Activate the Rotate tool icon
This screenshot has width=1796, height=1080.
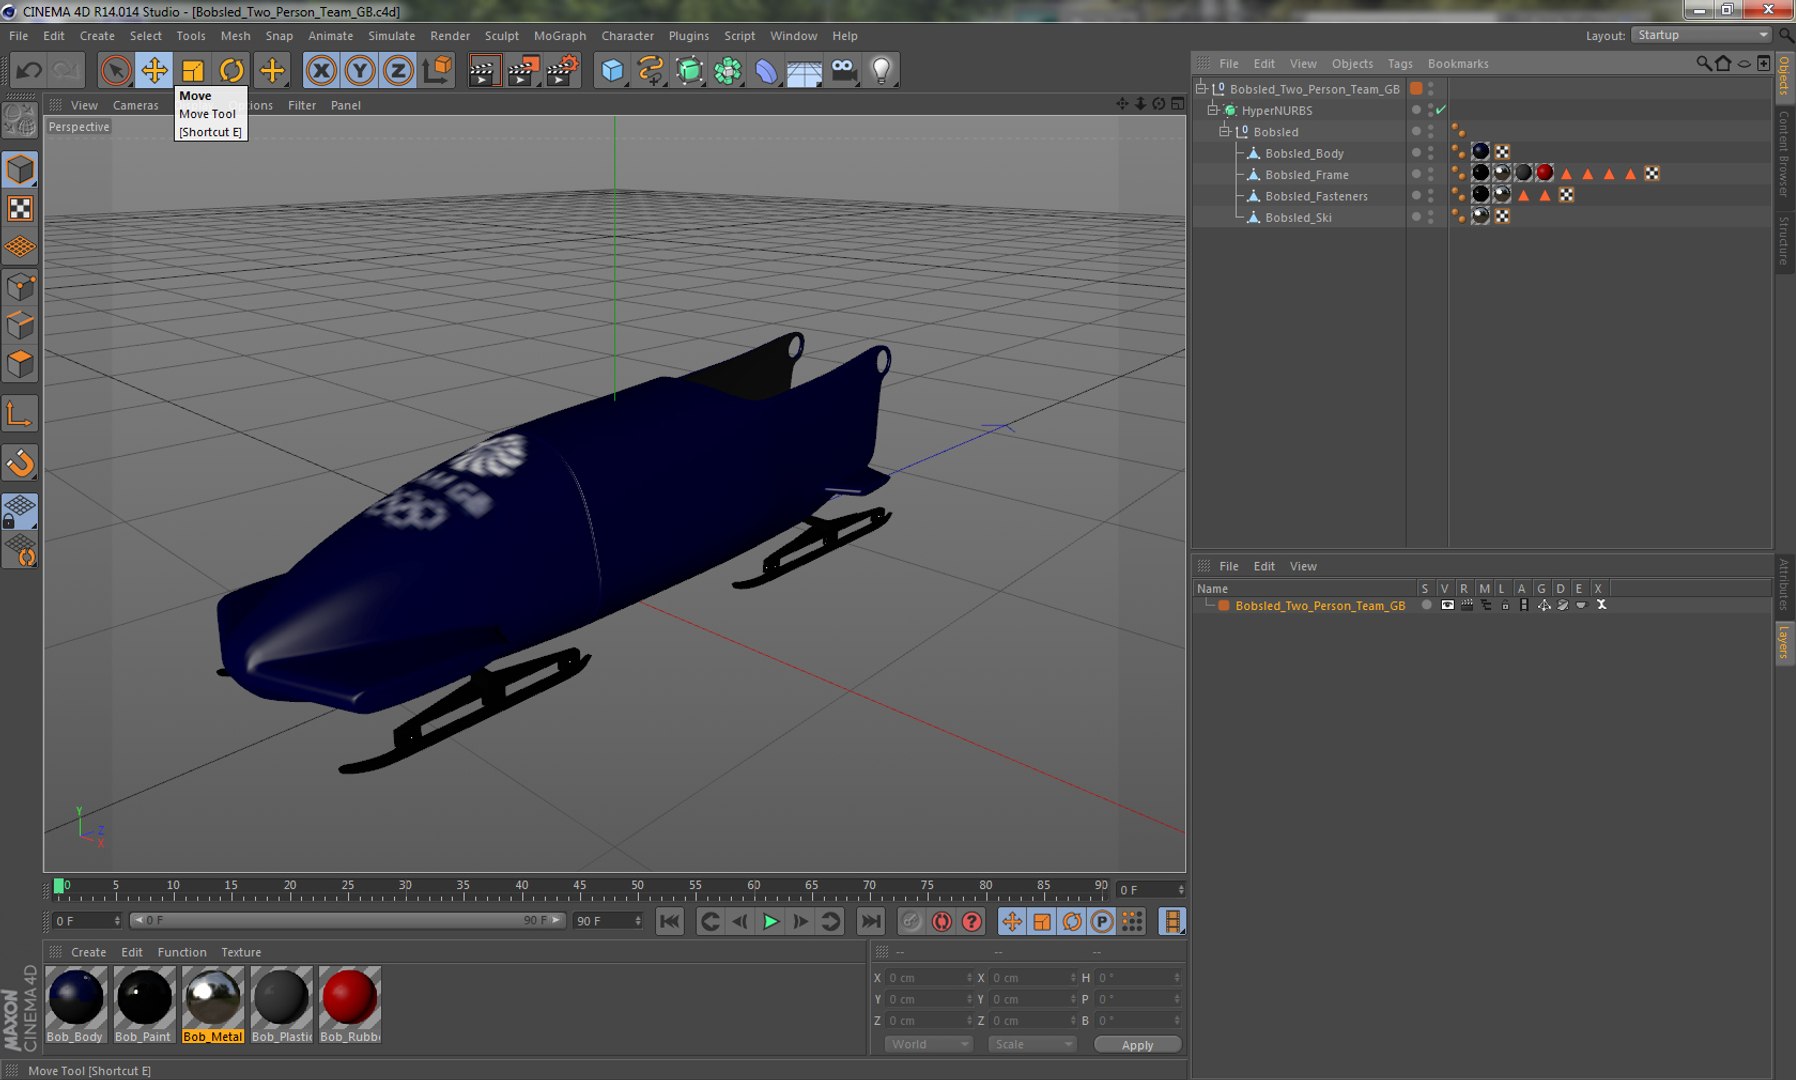(232, 70)
